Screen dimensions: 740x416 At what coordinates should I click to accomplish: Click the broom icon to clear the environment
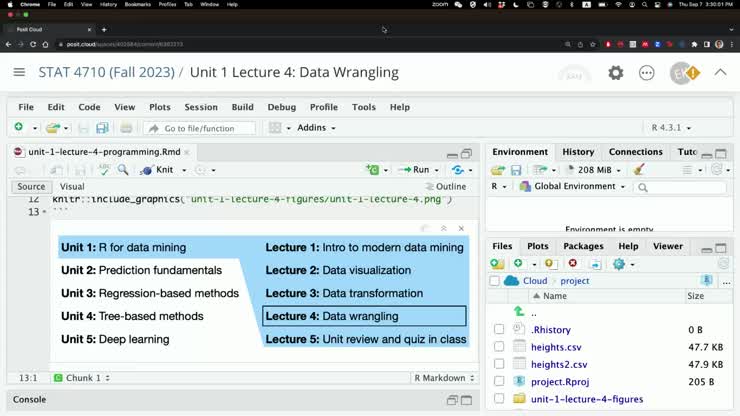[x=639, y=170]
